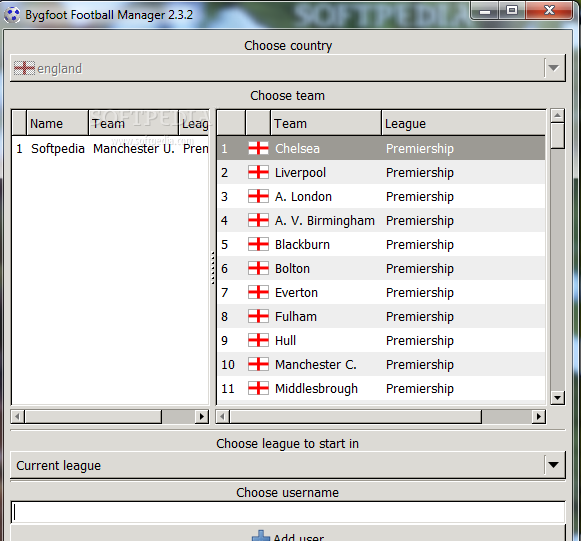
Task: Click Manchester U. in the users list
Action: coord(133,148)
